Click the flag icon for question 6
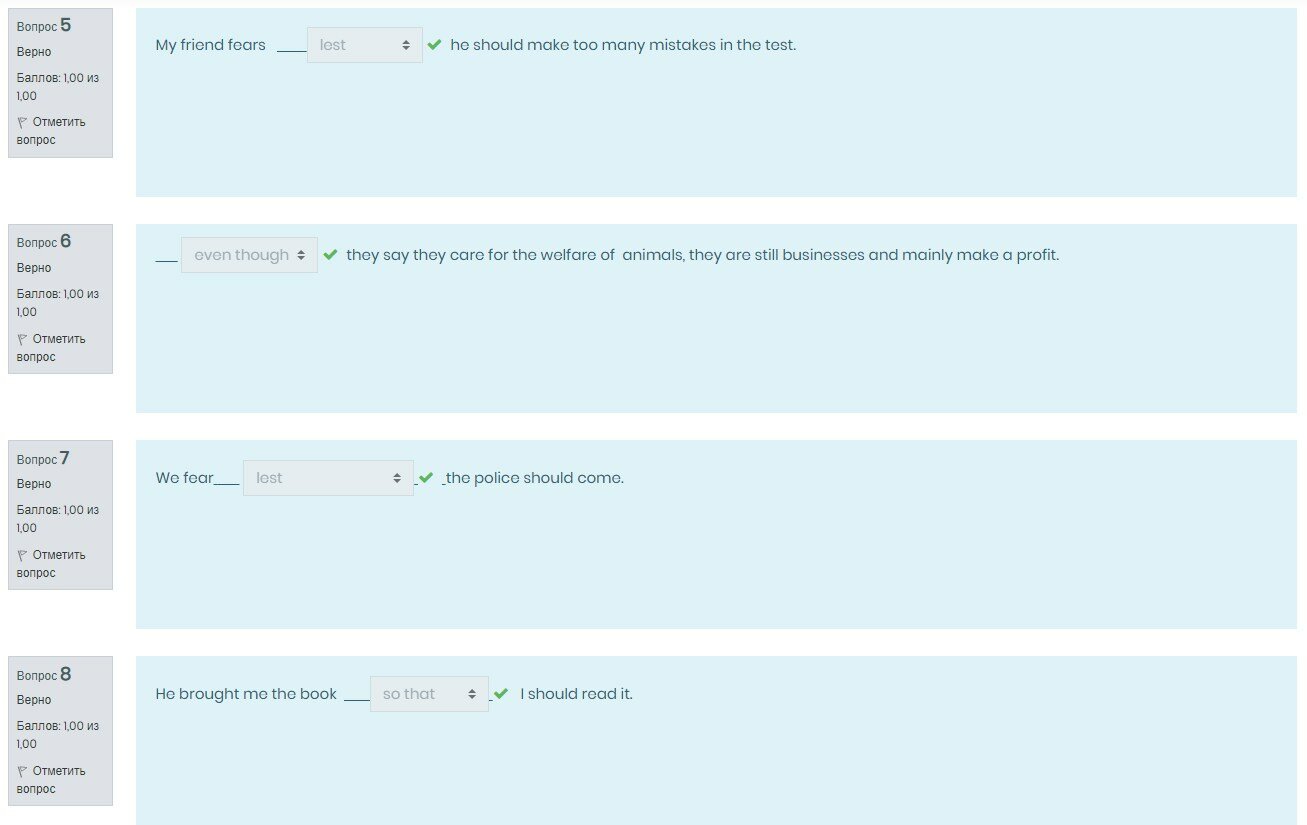The height and width of the screenshot is (825, 1307). (x=22, y=339)
